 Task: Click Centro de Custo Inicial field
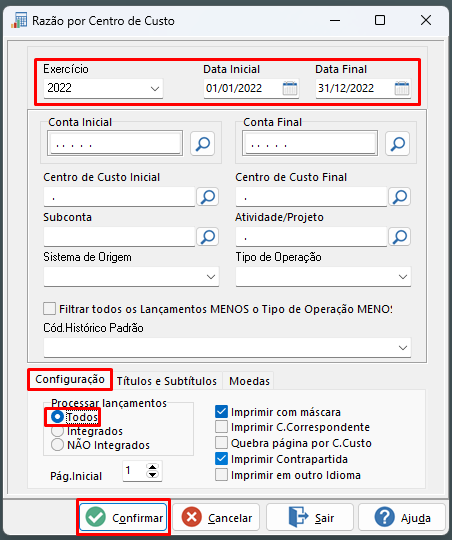tap(119, 197)
